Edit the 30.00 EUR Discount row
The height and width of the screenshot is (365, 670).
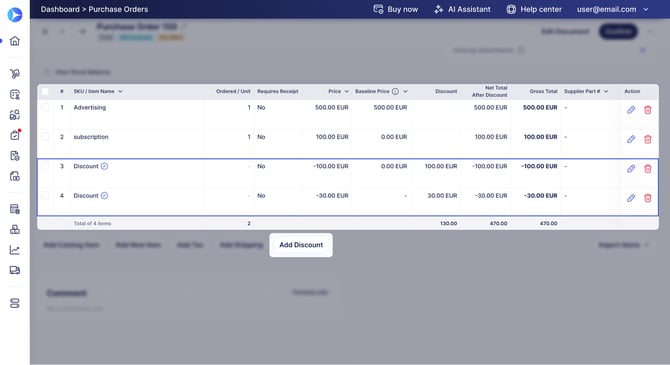pos(631,198)
